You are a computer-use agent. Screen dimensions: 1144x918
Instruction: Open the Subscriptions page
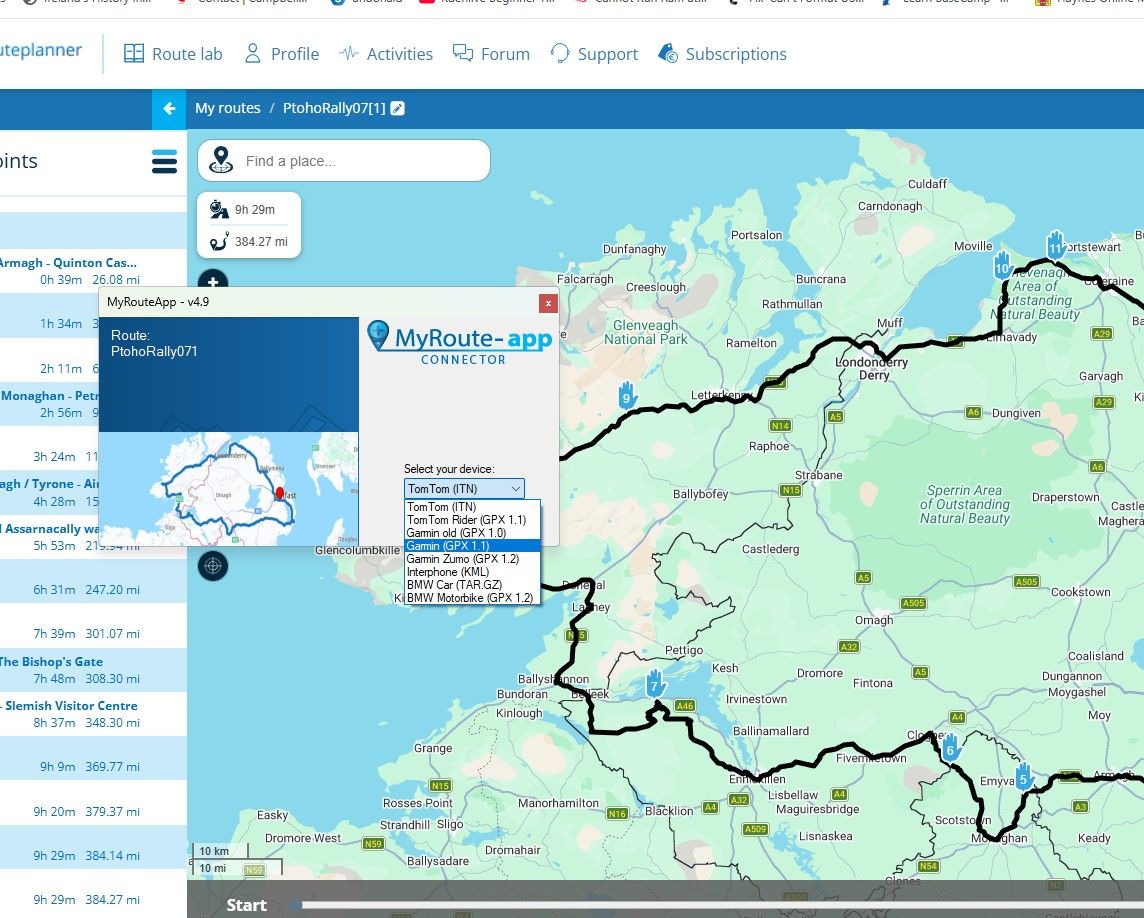coord(722,54)
